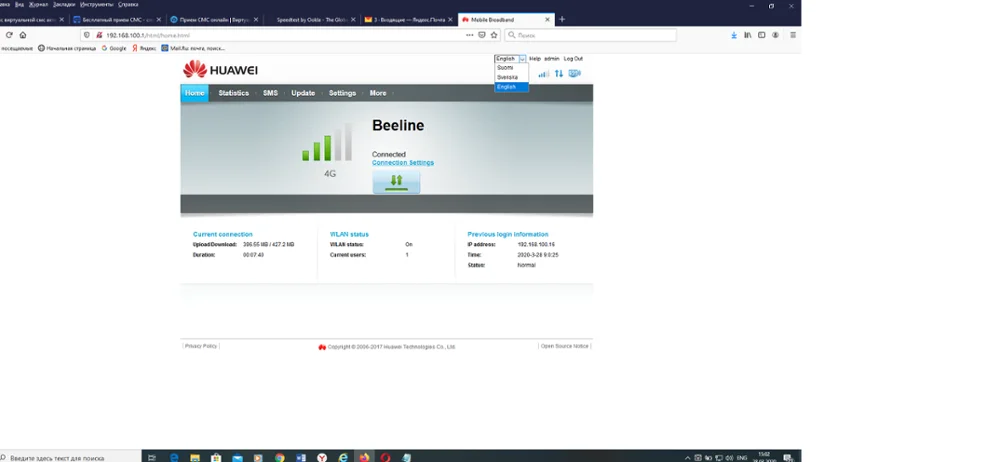Select Suomi in language list
Viewport: 1000px width, 462px height.
tap(511, 68)
